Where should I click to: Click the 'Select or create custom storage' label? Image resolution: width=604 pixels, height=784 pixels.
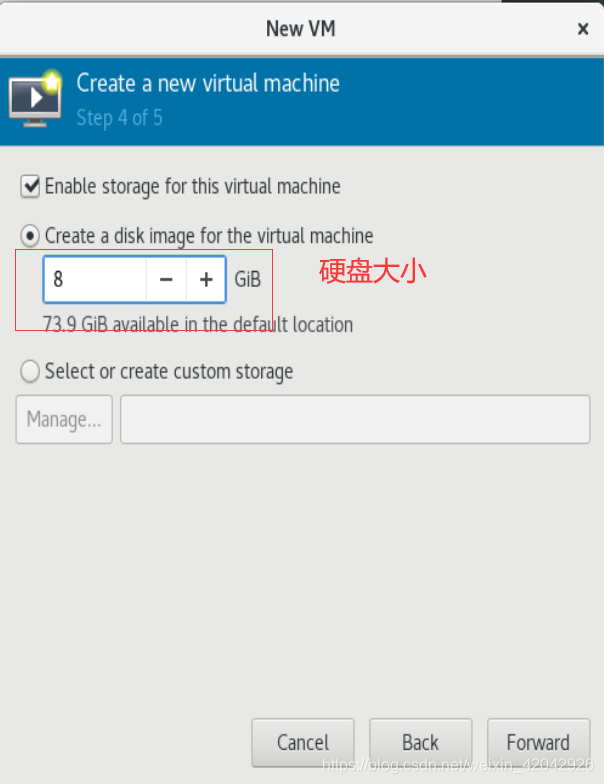[x=169, y=372]
